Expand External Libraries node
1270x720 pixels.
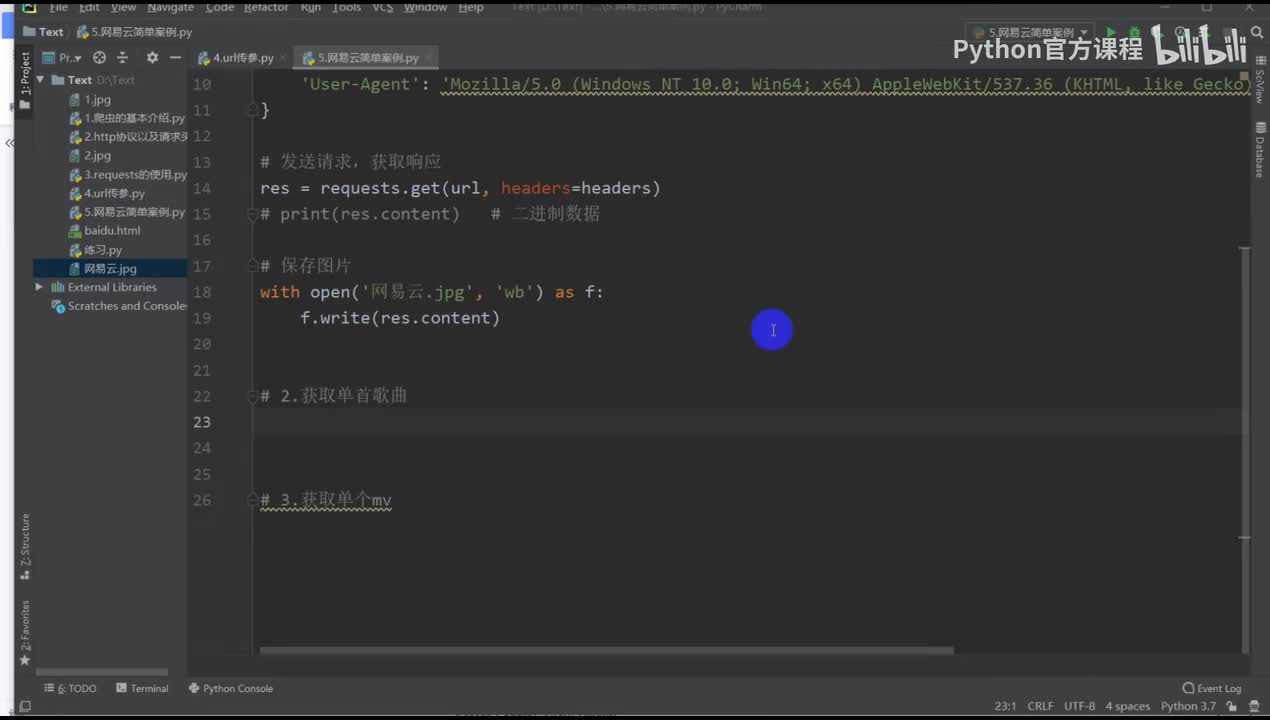tap(40, 287)
